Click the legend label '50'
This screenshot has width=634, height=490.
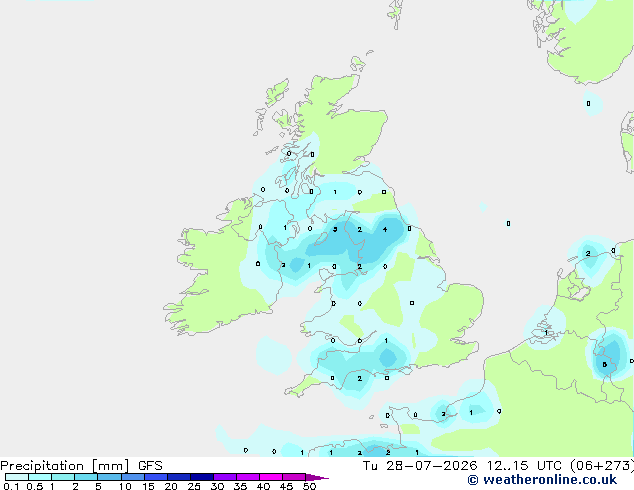coord(310,486)
